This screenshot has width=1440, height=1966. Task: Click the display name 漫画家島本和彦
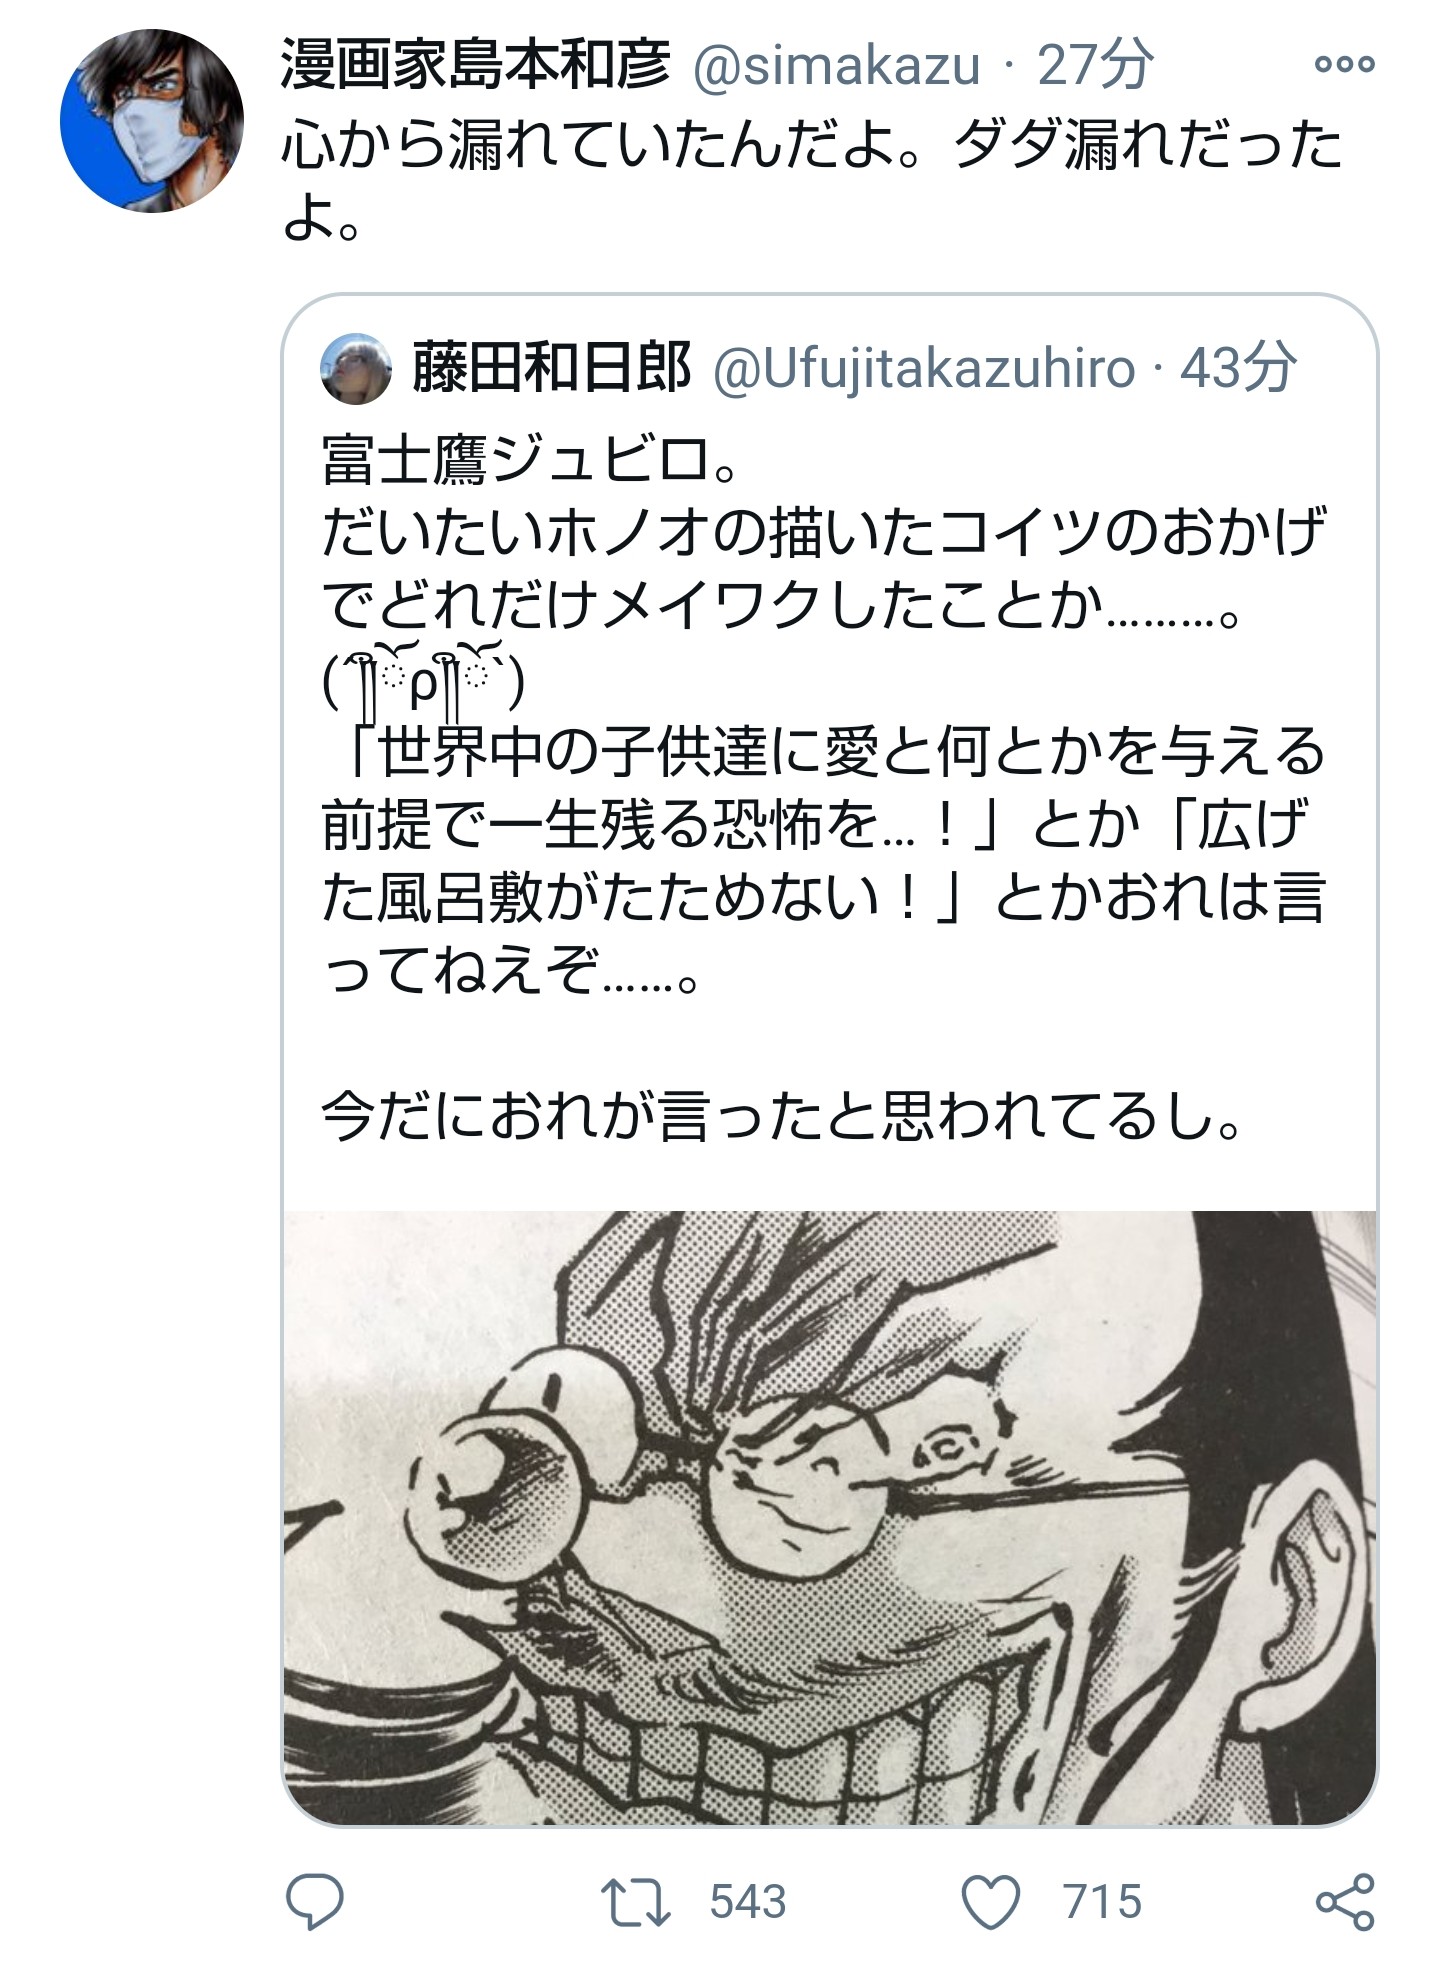tap(476, 66)
